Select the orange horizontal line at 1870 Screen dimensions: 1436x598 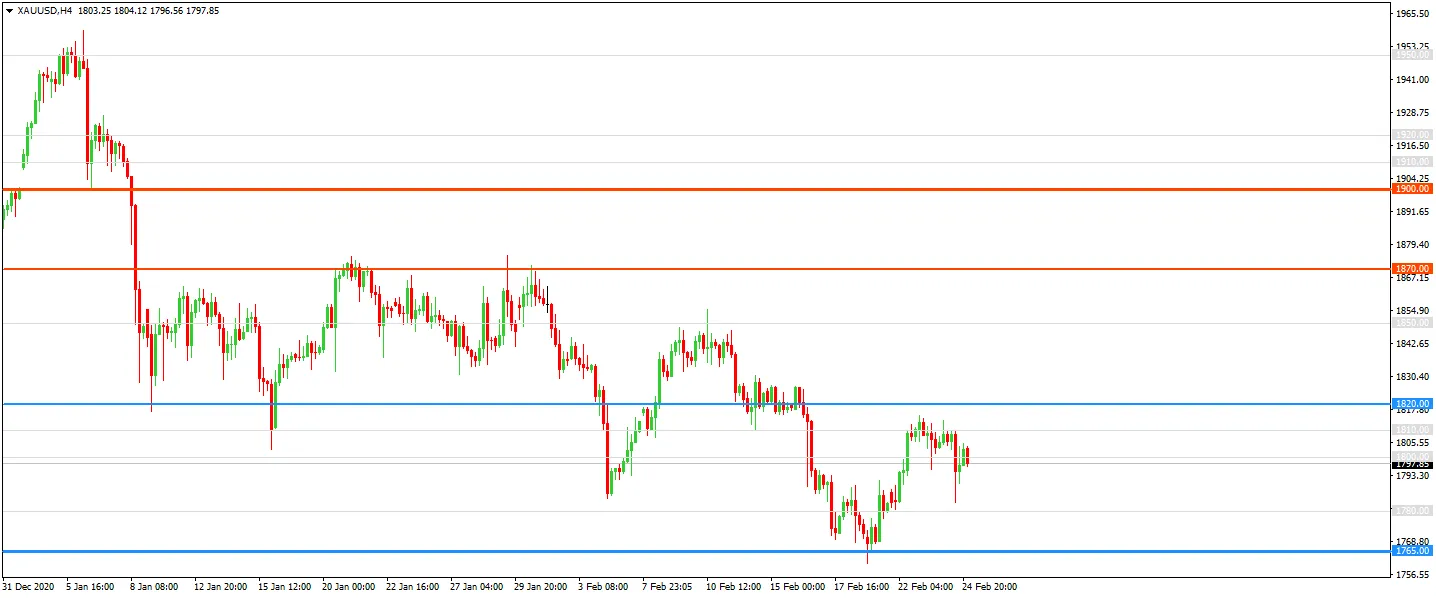click(x=696, y=269)
